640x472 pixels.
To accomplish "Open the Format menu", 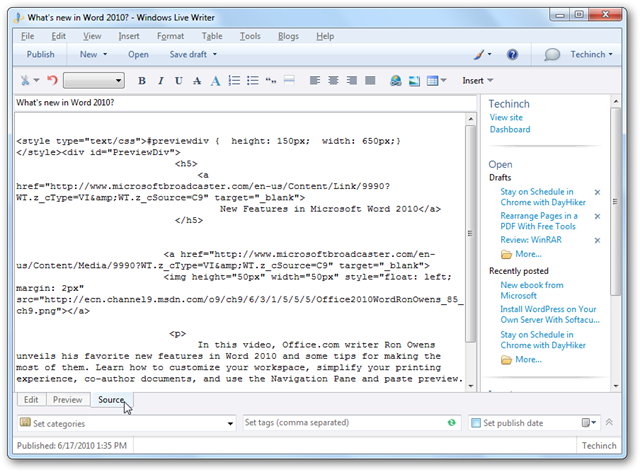I will (x=170, y=36).
